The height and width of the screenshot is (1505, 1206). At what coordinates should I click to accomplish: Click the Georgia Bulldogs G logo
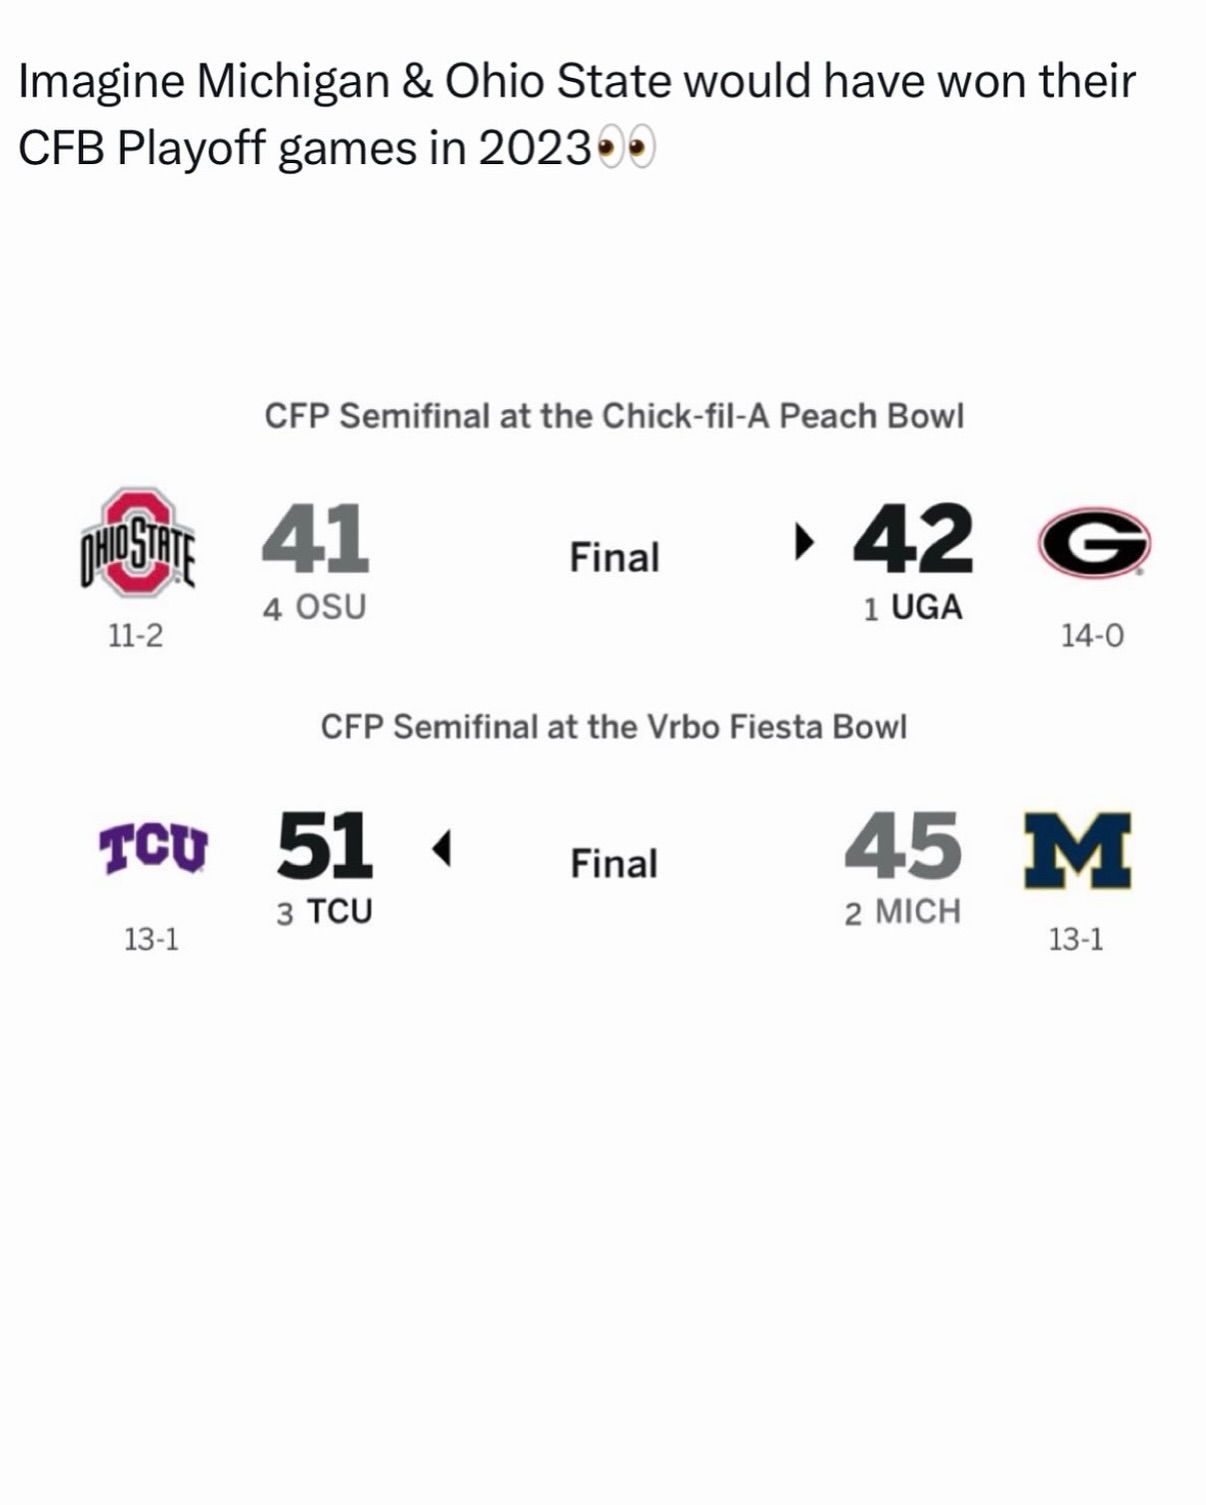click(1094, 543)
